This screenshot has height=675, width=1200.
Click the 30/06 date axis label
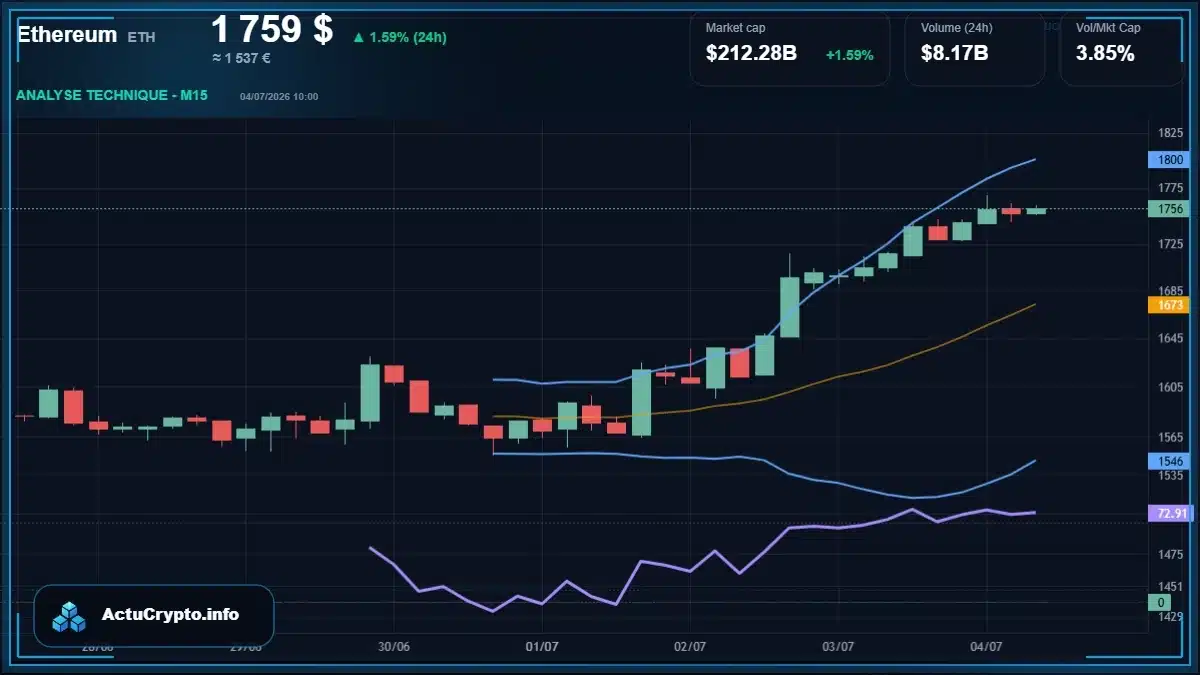tap(394, 646)
